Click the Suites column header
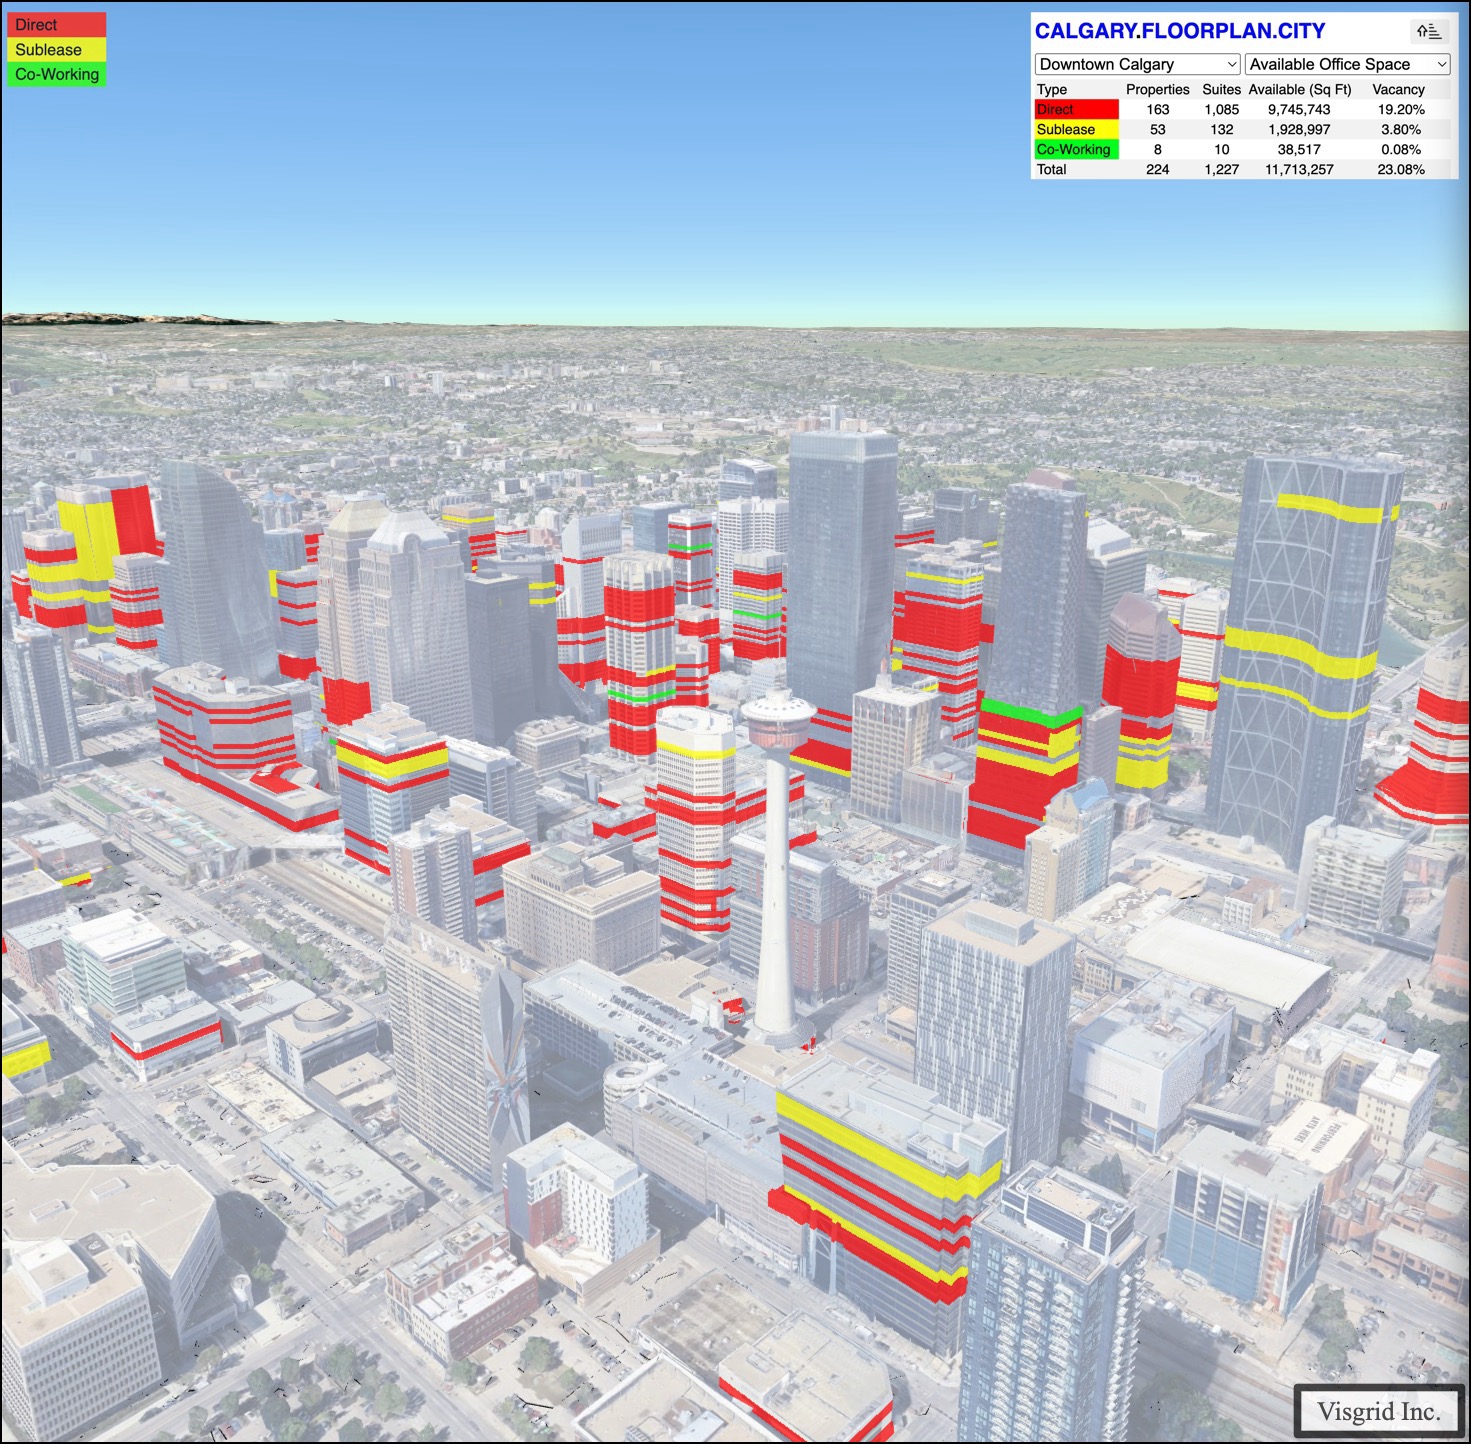This screenshot has height=1444, width=1471. (1221, 90)
